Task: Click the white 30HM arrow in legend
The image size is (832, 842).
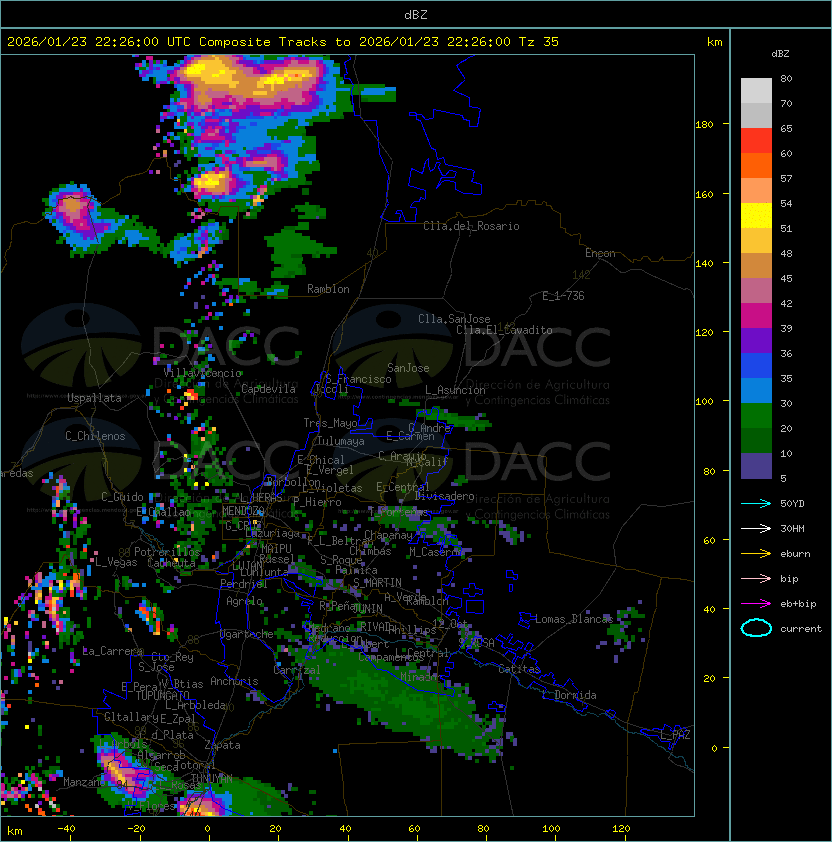Action: [x=756, y=528]
